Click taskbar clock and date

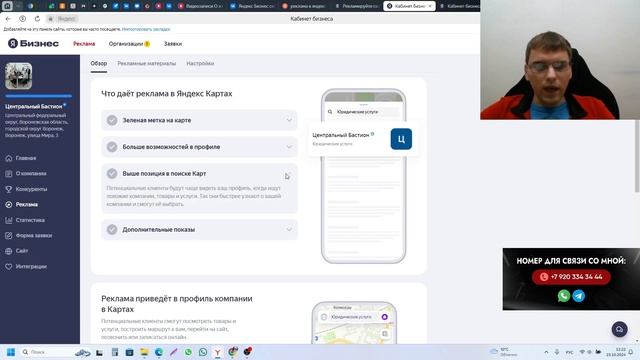(616, 352)
